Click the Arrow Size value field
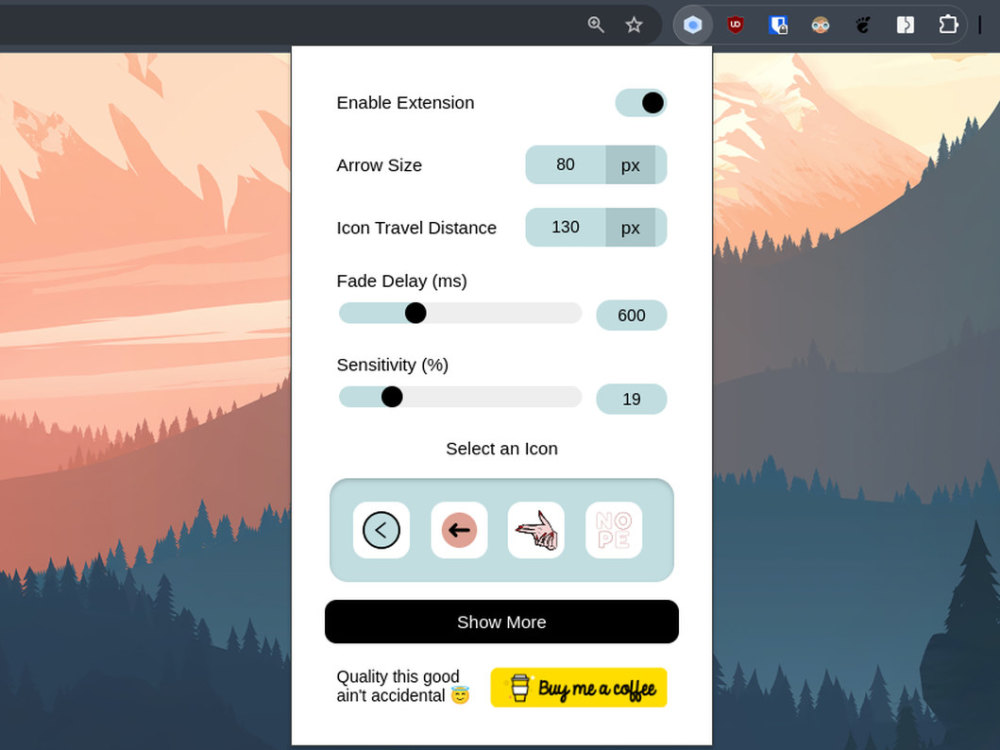The image size is (1000, 750). [566, 165]
